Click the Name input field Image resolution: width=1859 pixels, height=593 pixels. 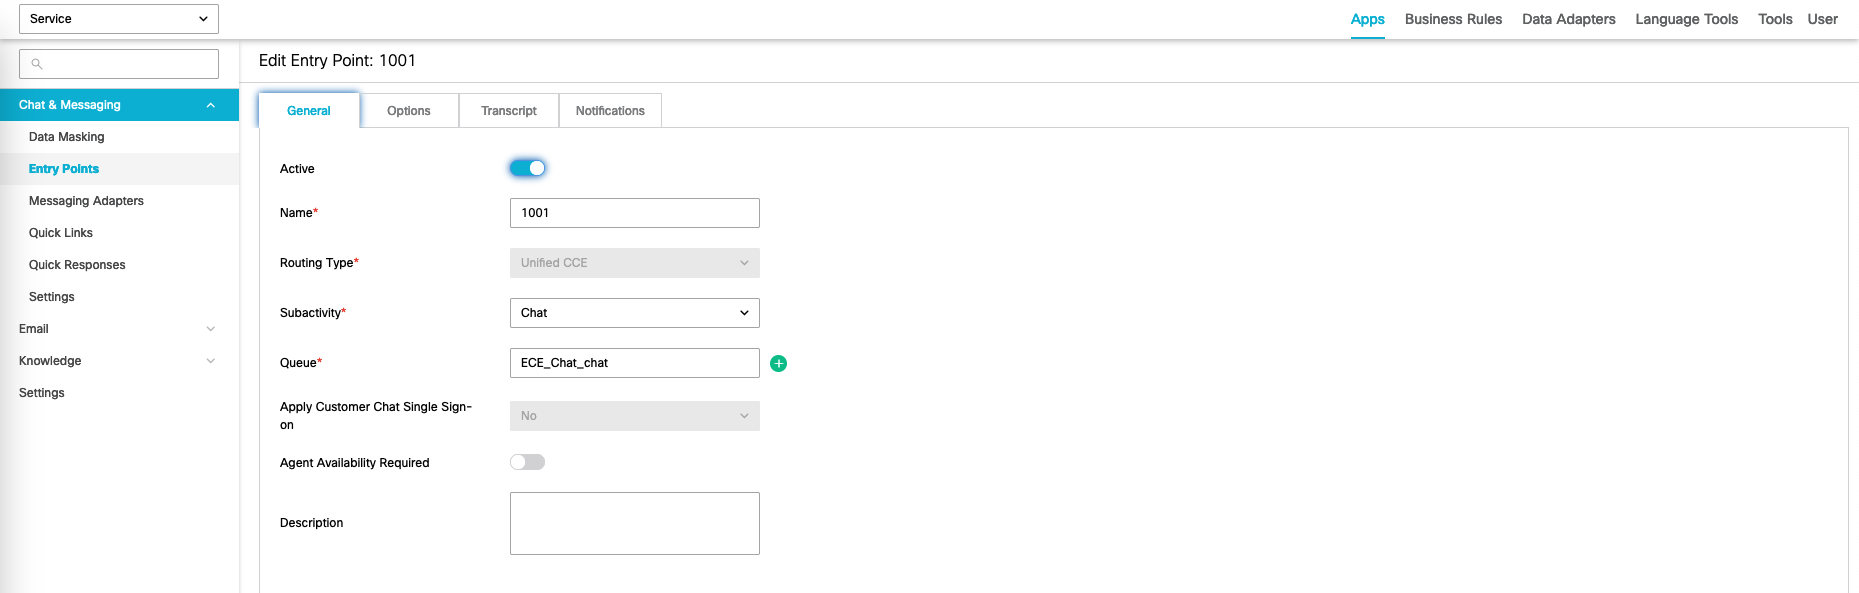click(x=634, y=213)
